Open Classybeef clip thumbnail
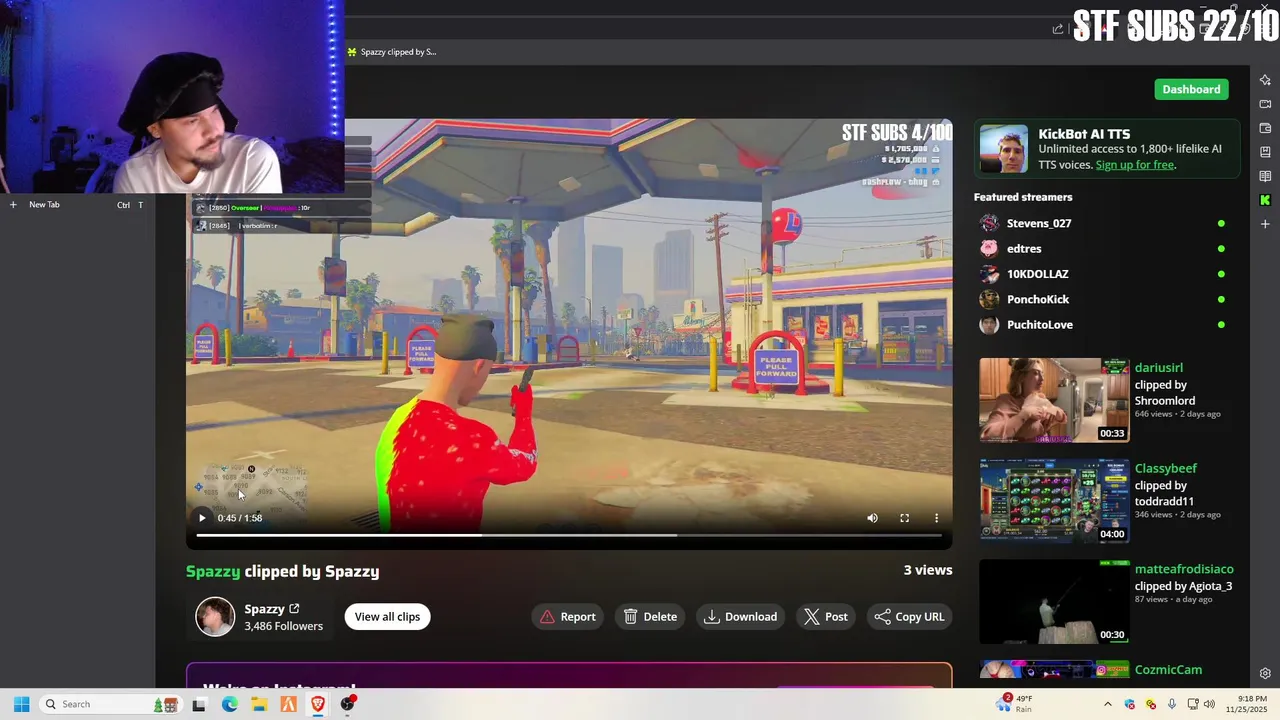Screen dimensions: 1280x720 point(1054,501)
